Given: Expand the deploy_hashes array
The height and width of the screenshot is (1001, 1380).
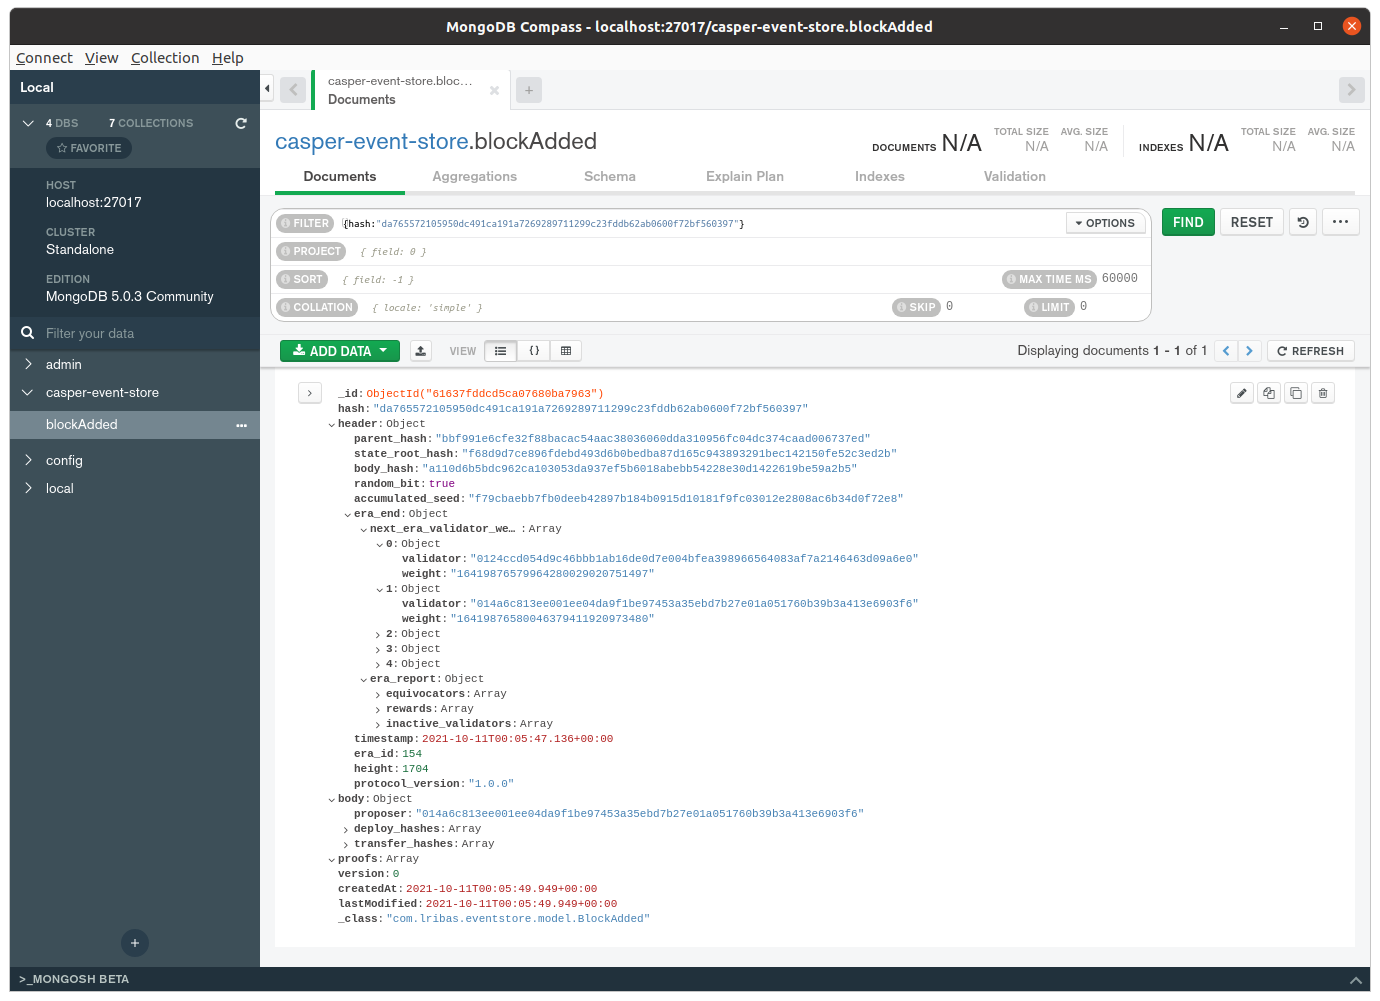Looking at the screenshot, I should (x=346, y=830).
